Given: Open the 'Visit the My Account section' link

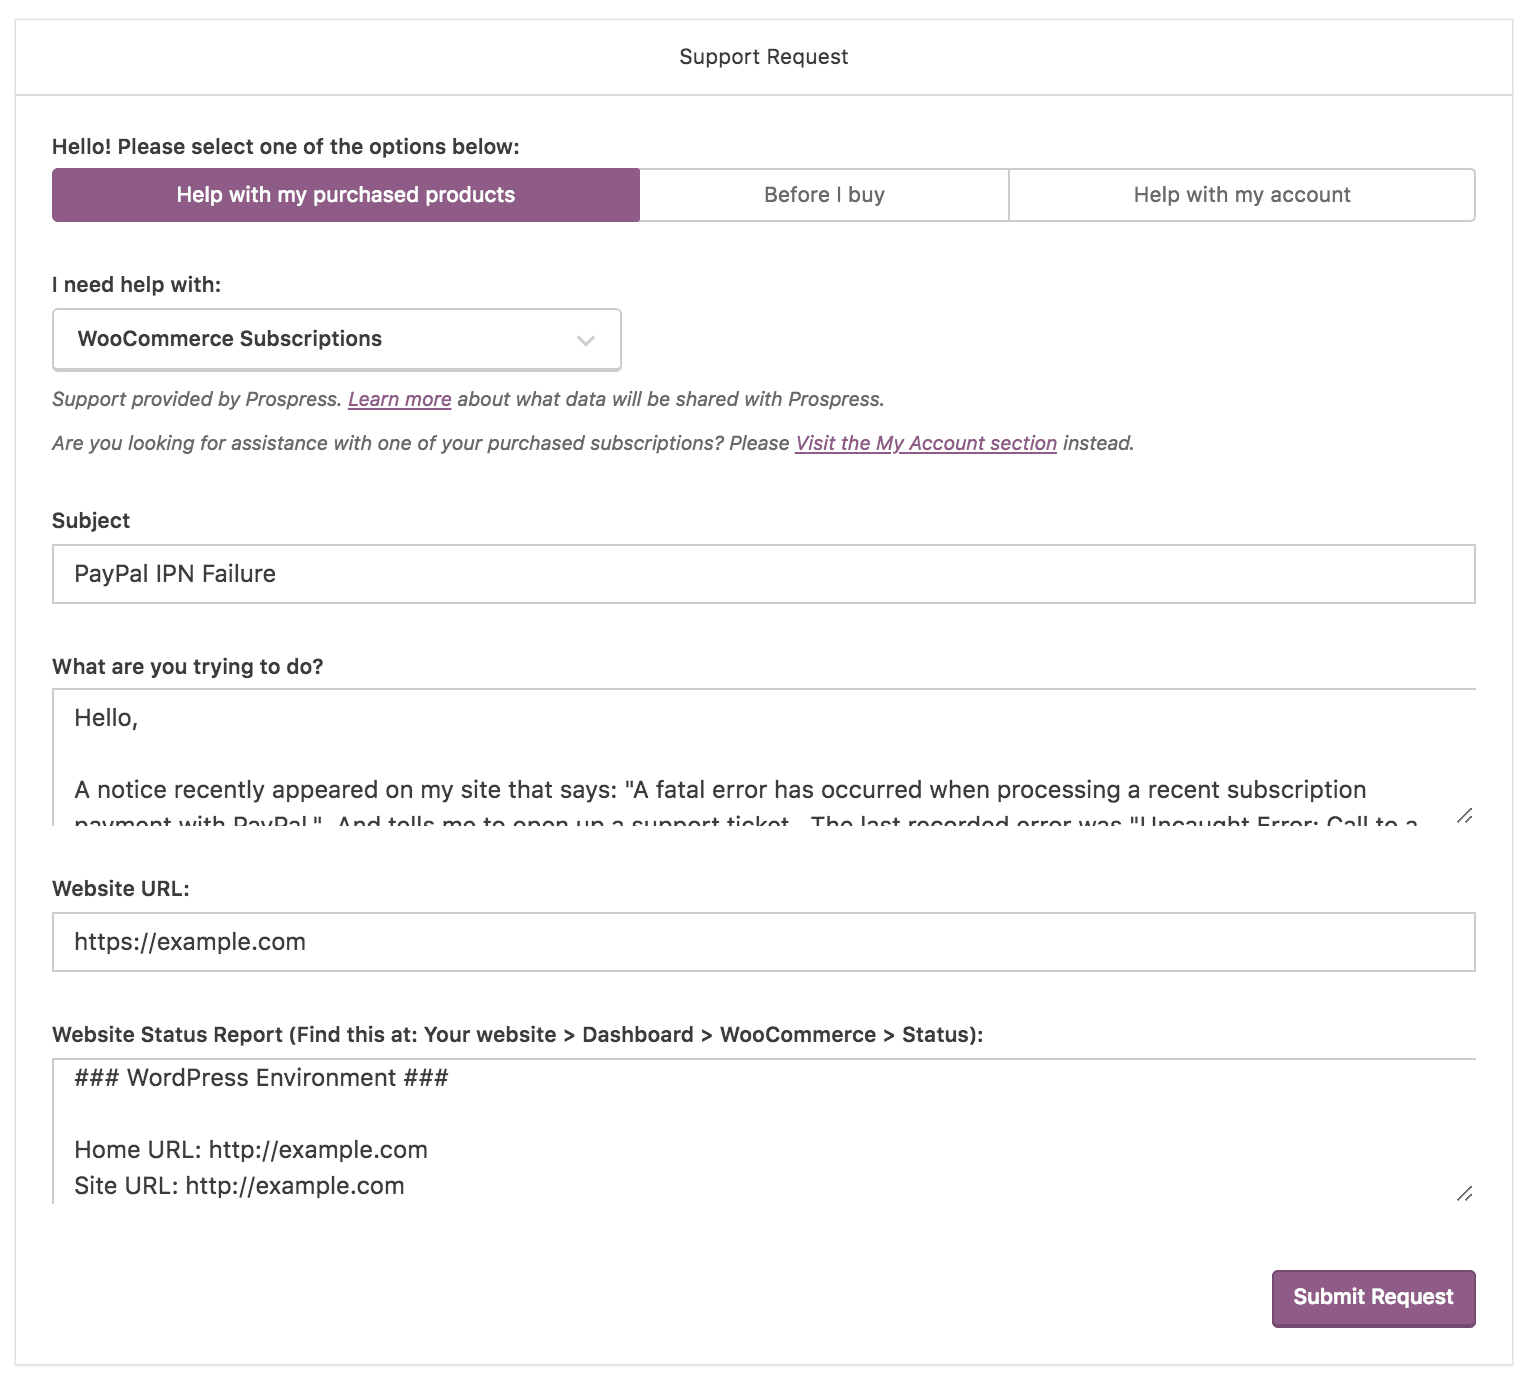Looking at the screenshot, I should tap(925, 443).
